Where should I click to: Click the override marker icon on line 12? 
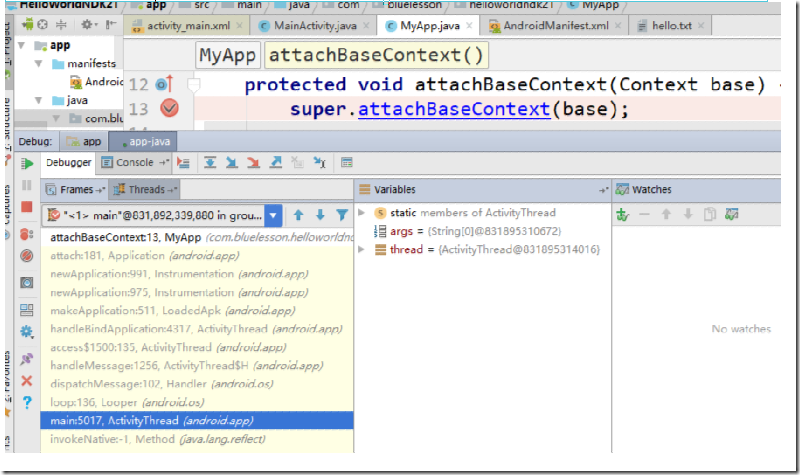tap(165, 84)
